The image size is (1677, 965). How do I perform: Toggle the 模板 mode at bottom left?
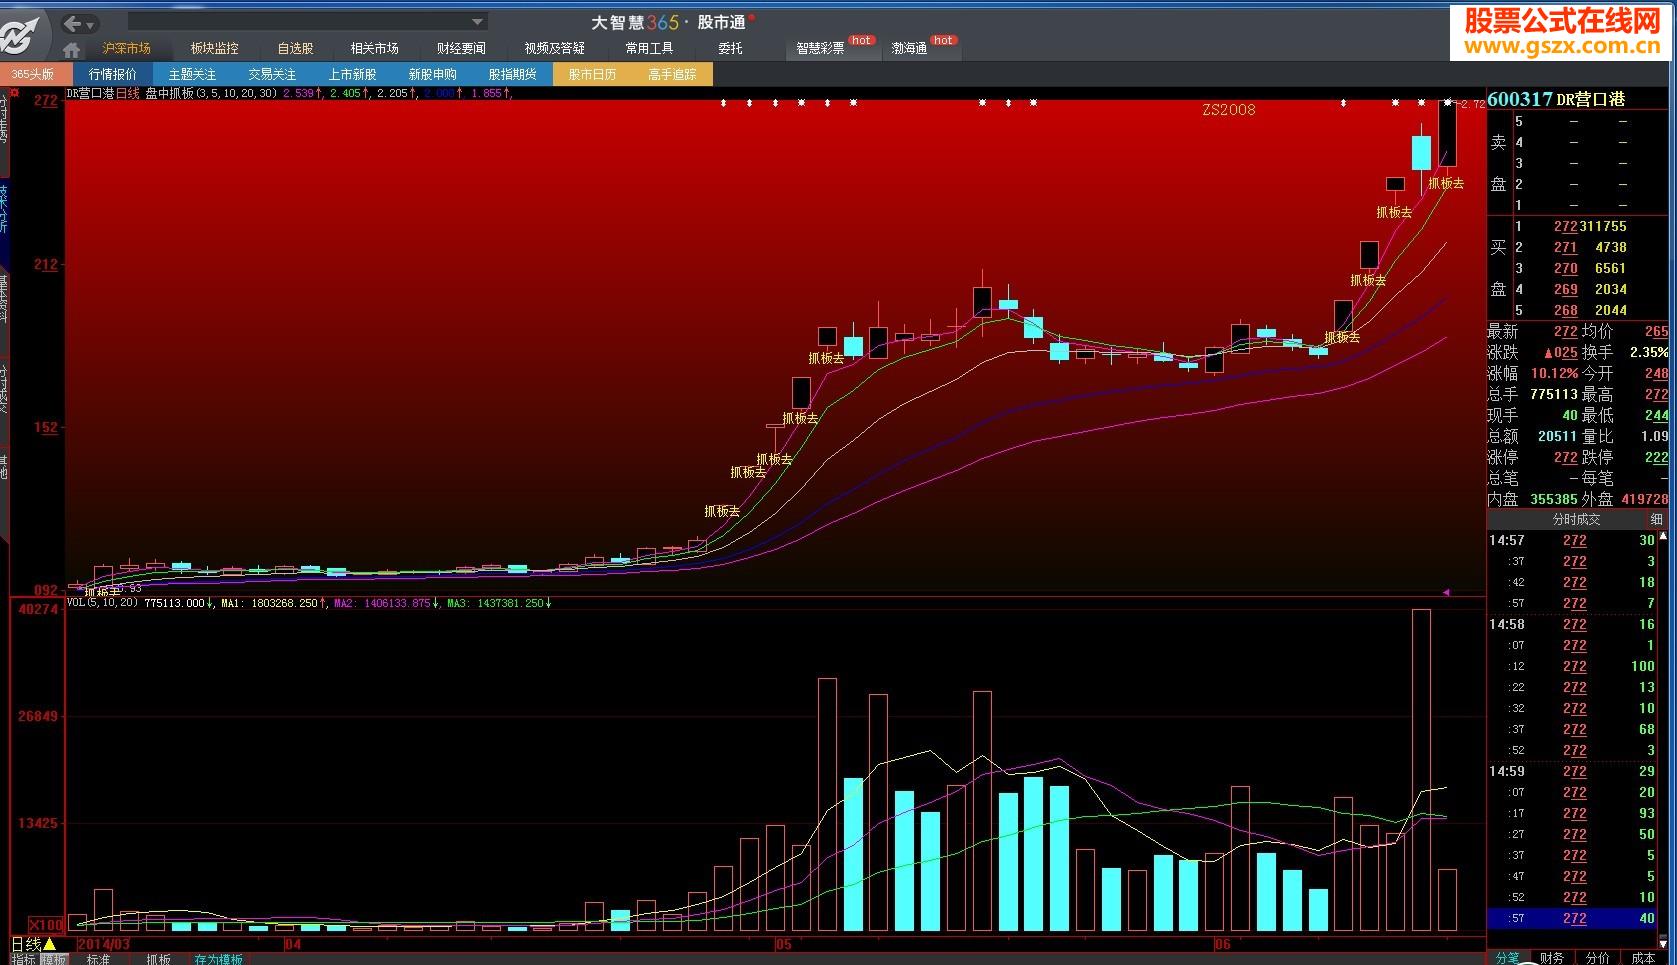coord(53,959)
